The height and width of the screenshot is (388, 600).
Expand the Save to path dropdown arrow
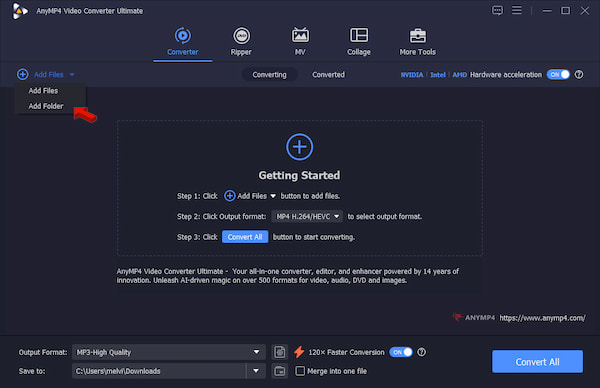[256, 371]
